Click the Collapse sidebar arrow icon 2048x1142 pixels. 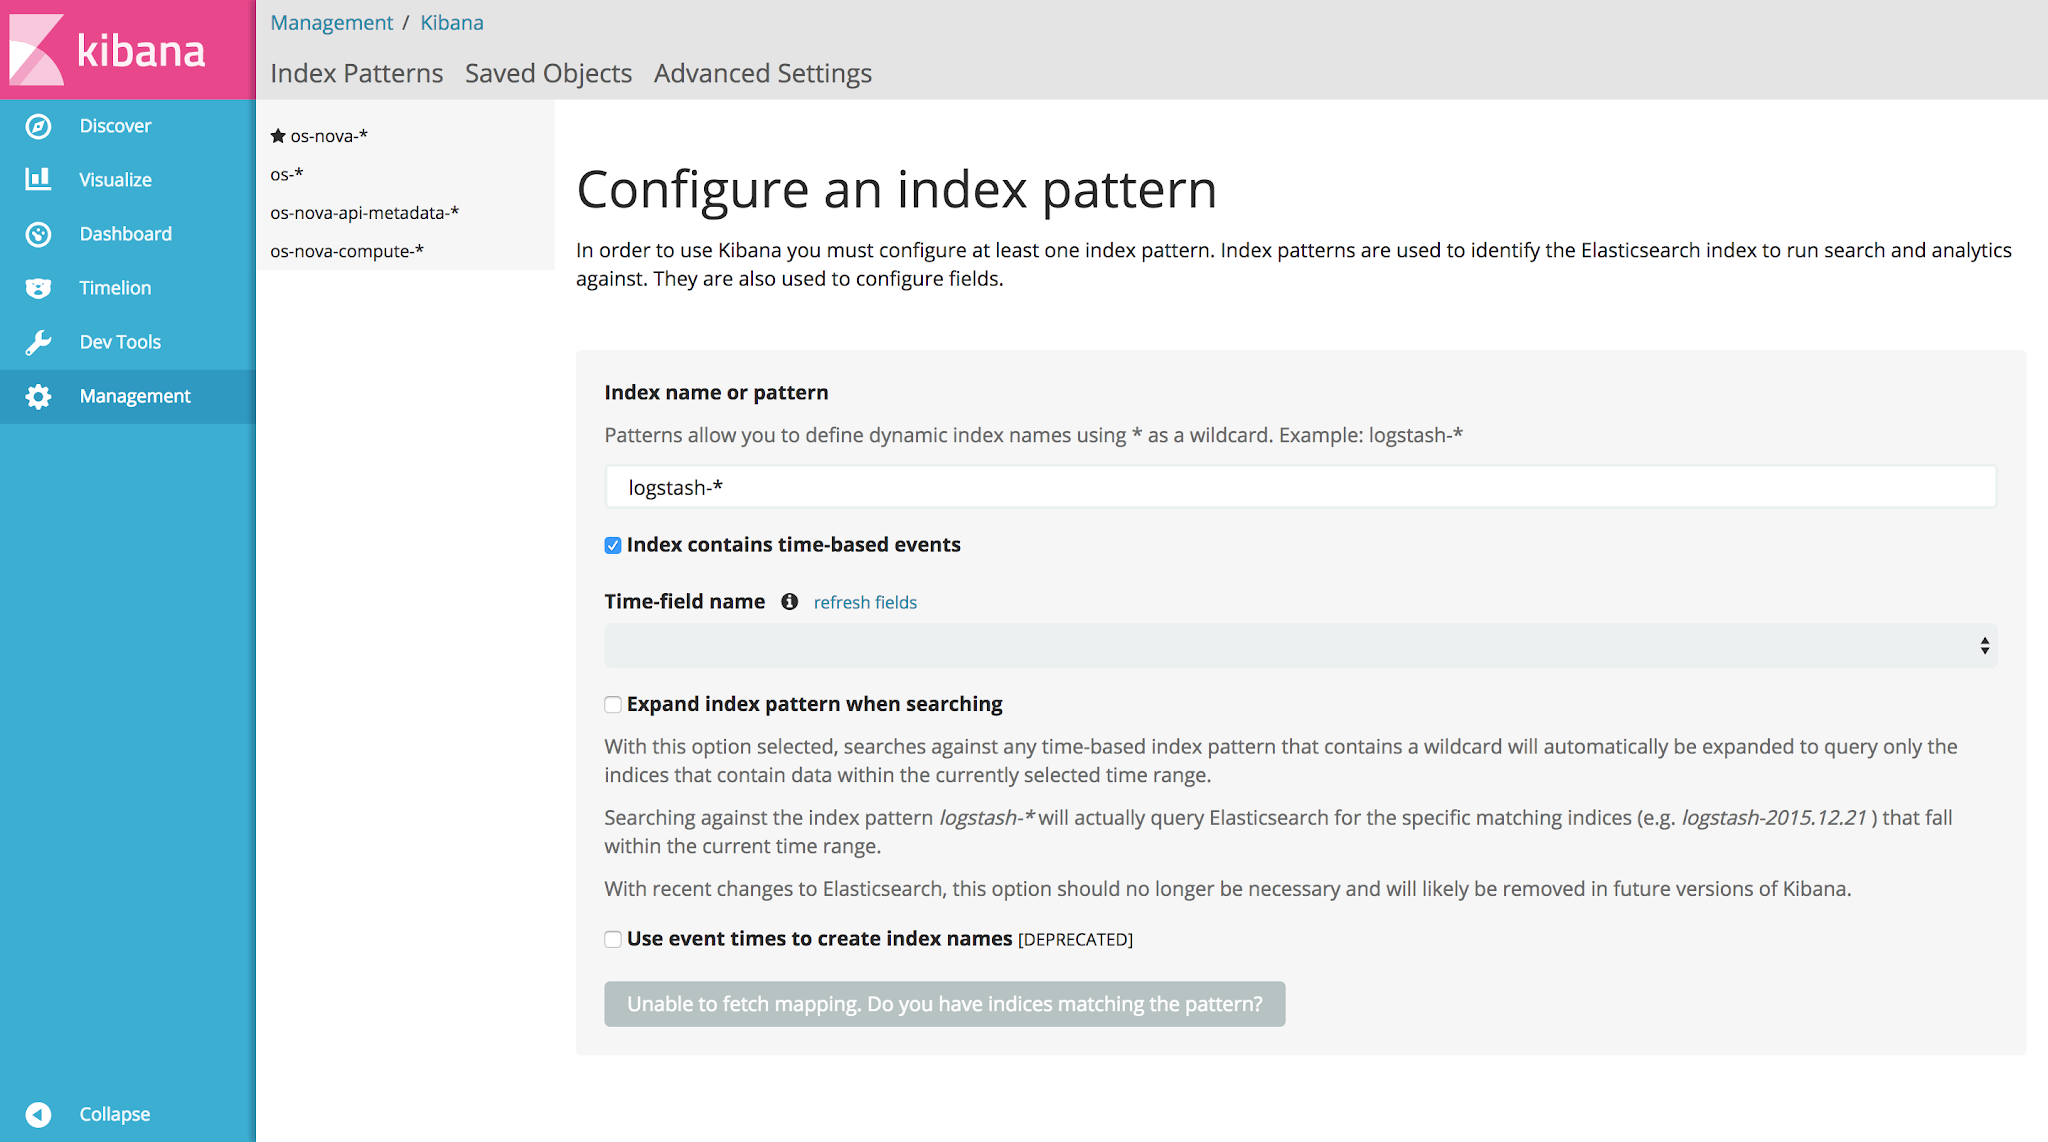(38, 1114)
